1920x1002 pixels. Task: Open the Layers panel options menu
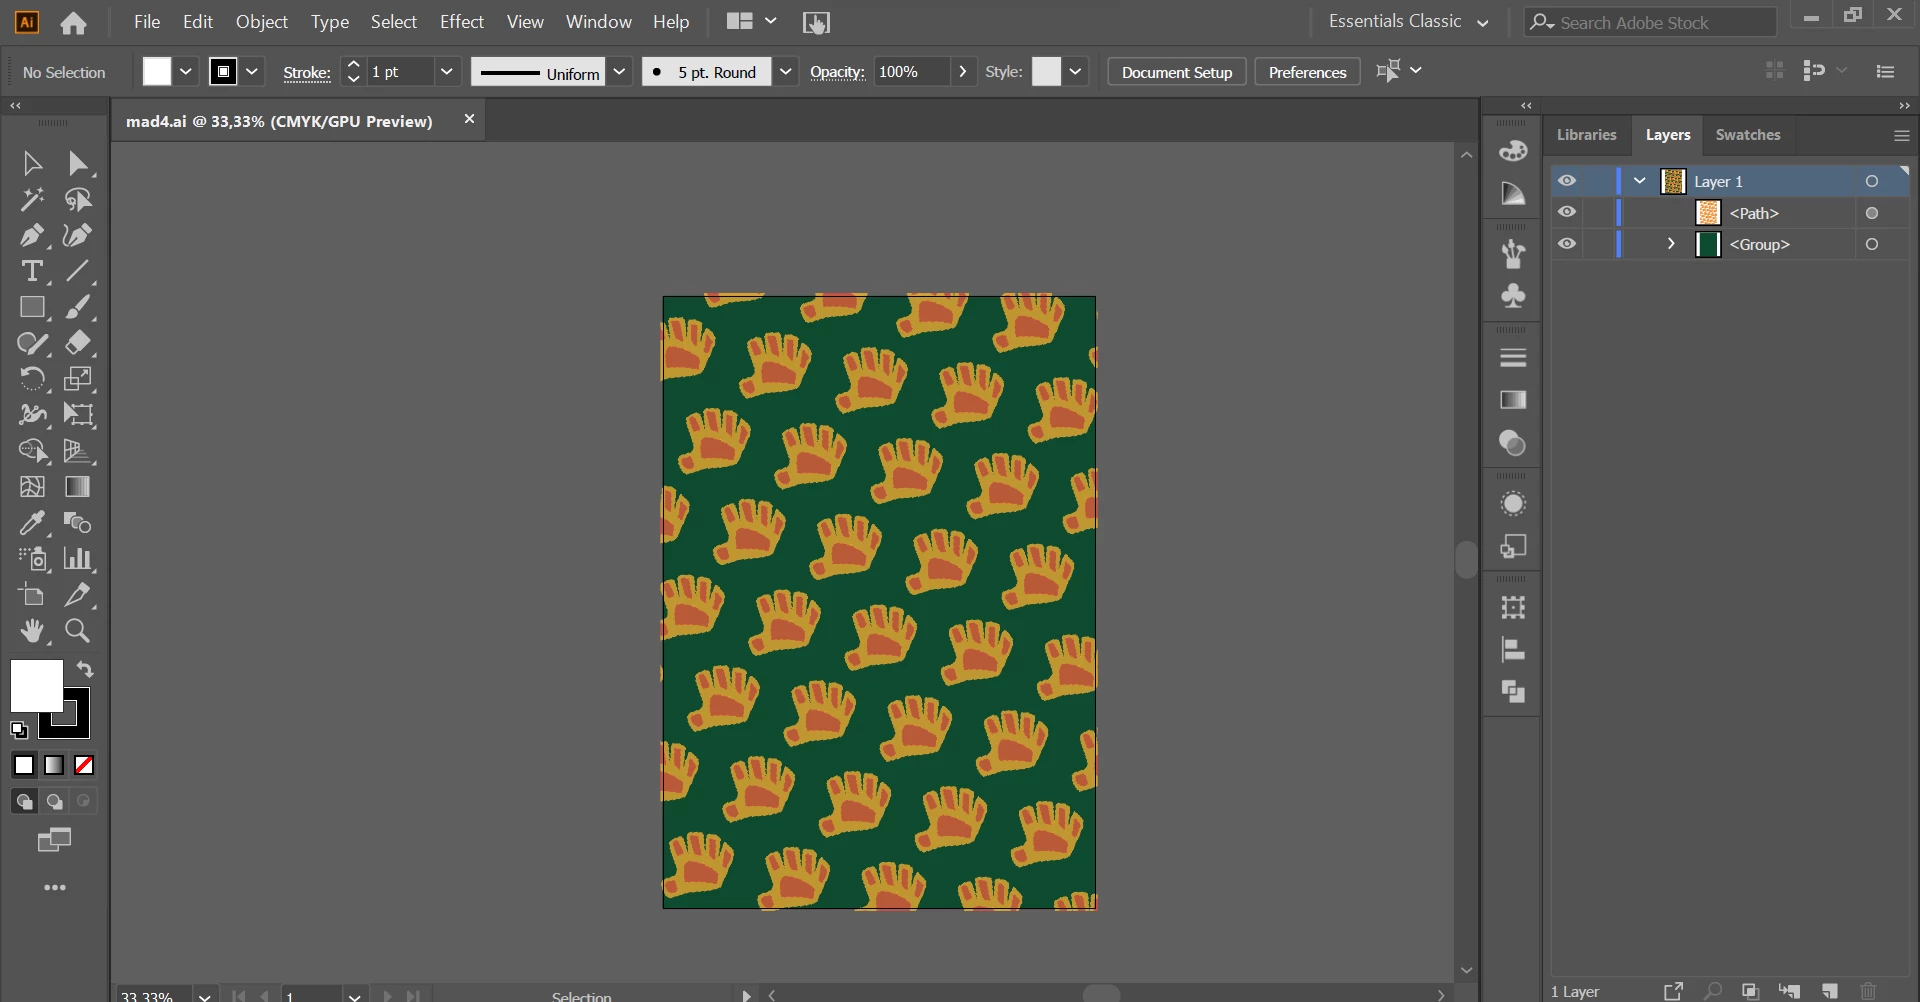1901,136
